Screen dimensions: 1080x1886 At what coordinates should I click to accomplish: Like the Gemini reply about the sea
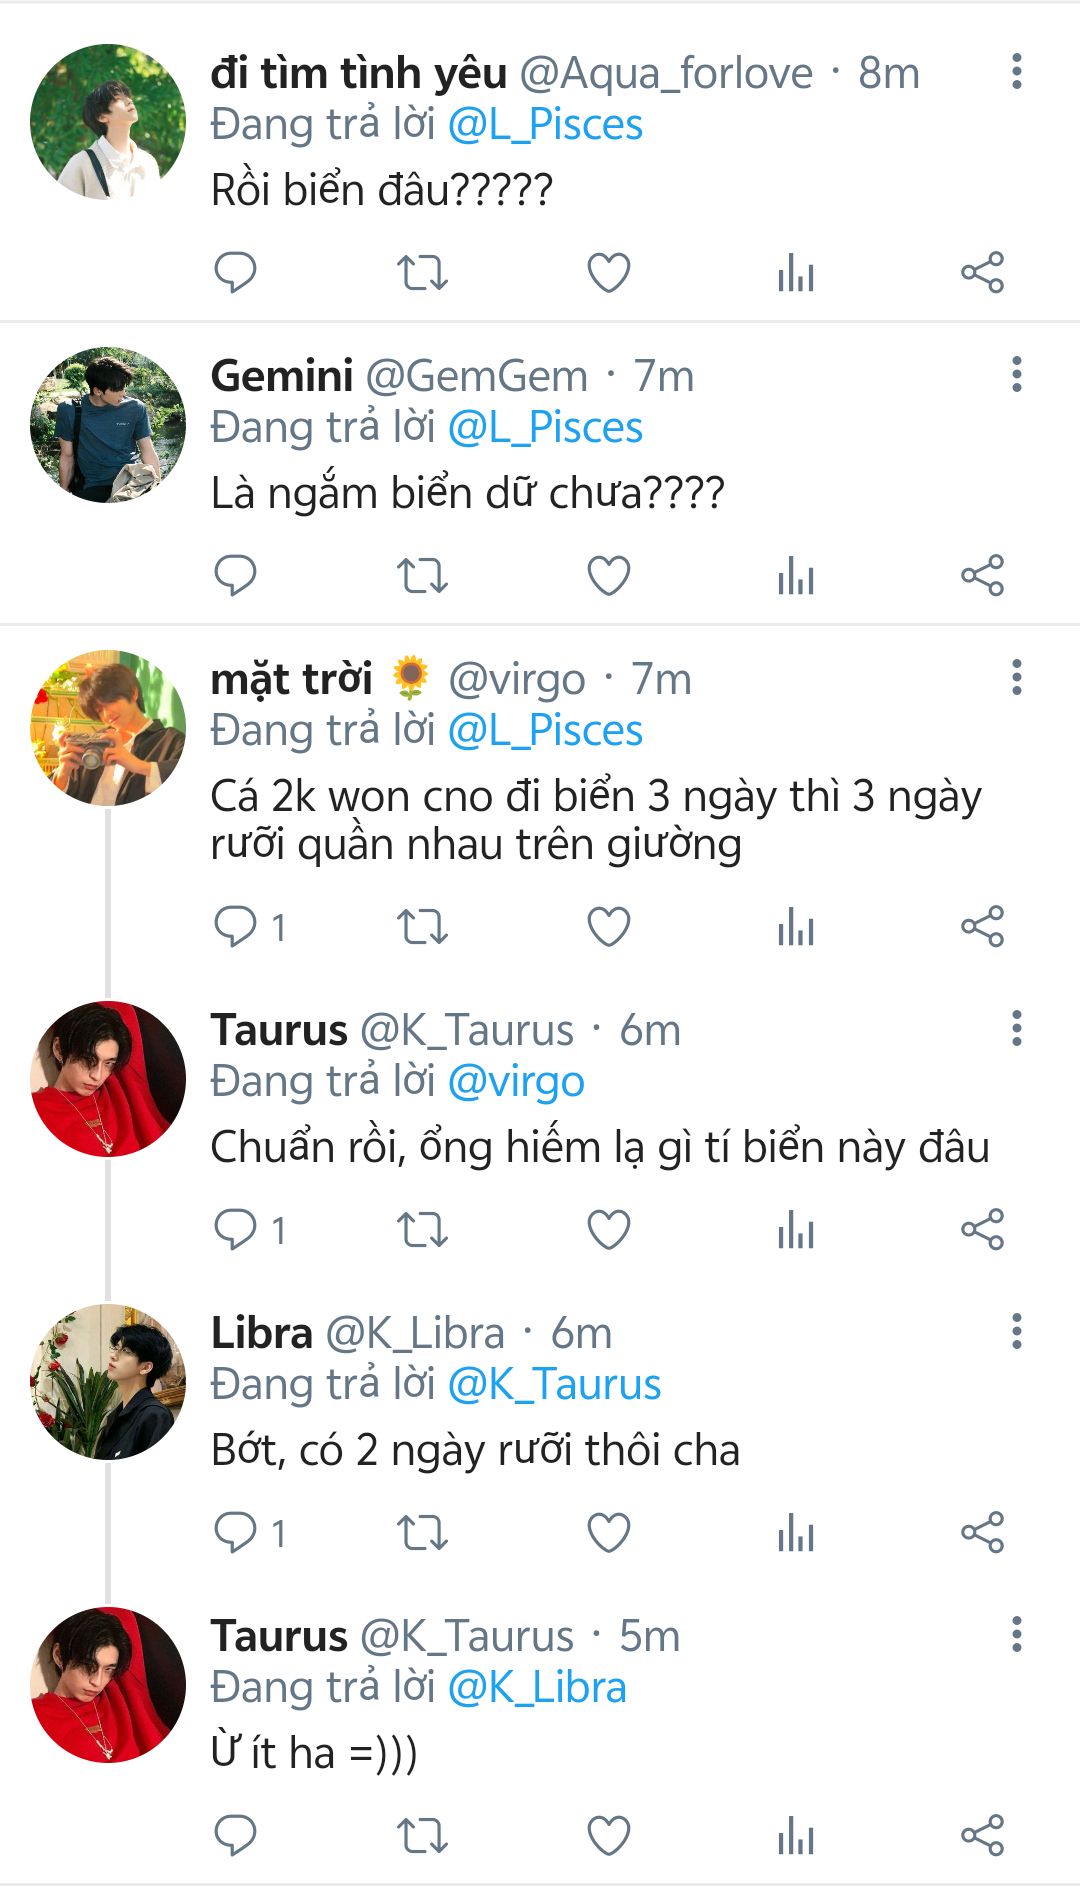608,576
